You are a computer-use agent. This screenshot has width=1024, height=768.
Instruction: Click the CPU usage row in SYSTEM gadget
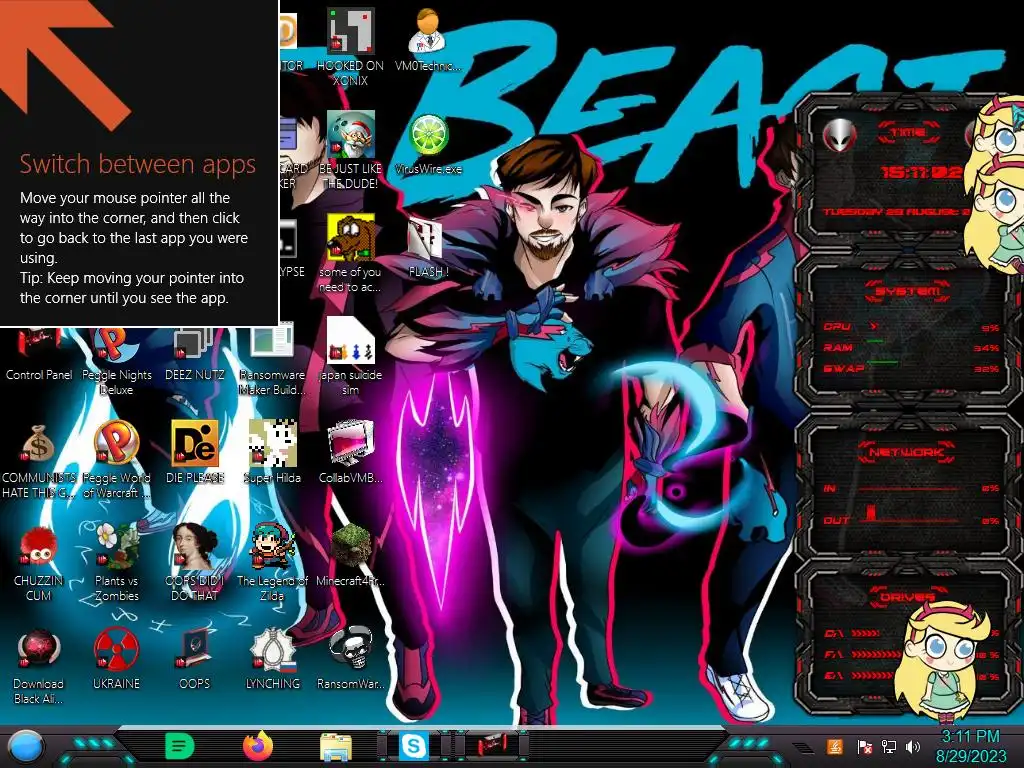click(x=911, y=327)
